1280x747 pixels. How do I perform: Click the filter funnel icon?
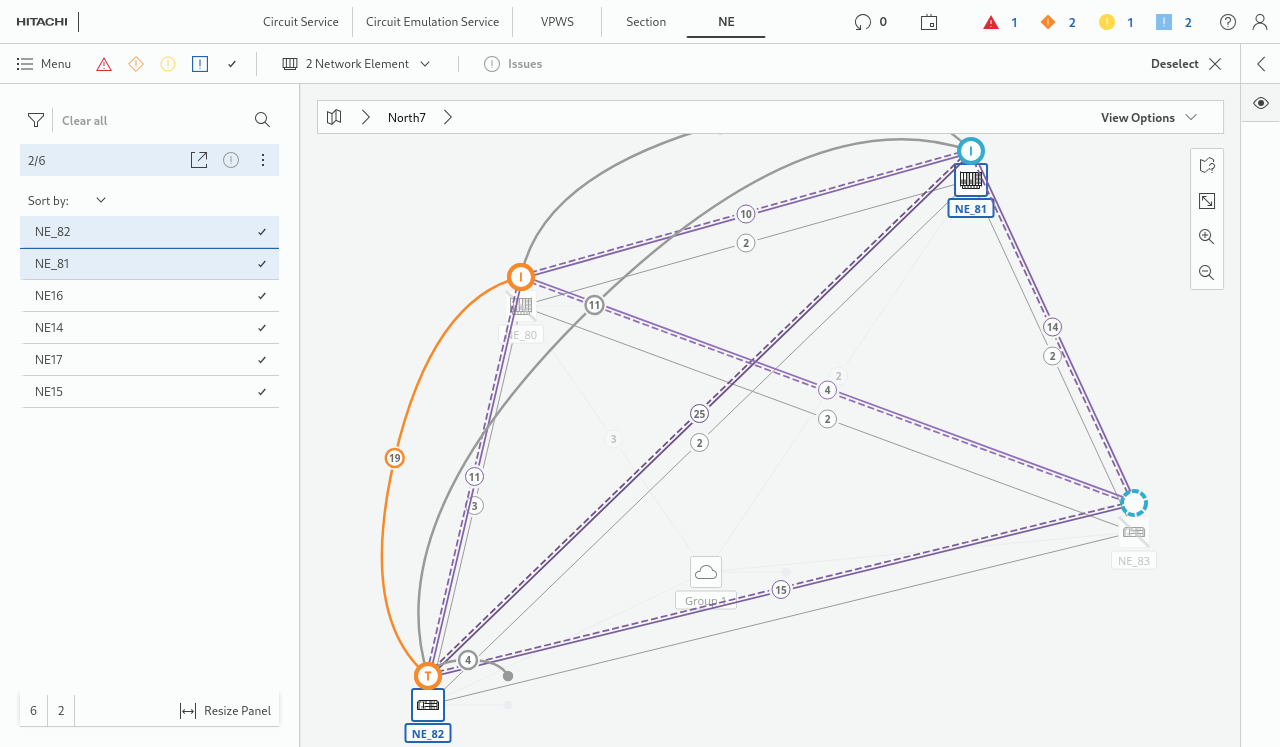click(36, 120)
